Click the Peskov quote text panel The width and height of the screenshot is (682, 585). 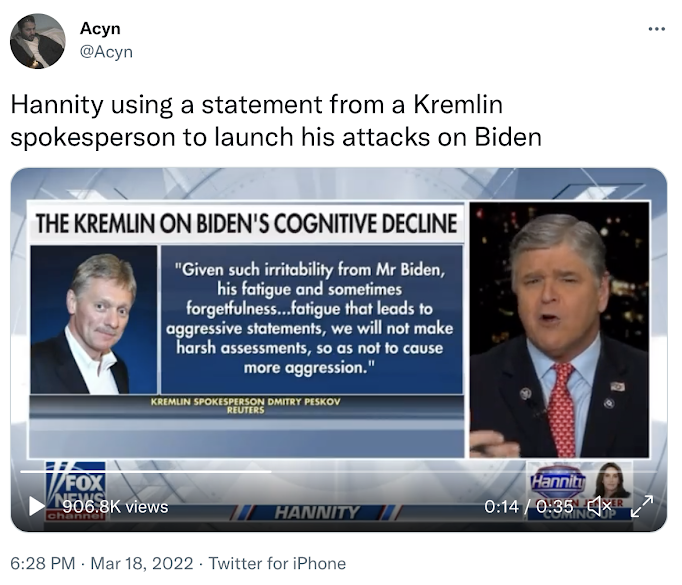pos(312,320)
